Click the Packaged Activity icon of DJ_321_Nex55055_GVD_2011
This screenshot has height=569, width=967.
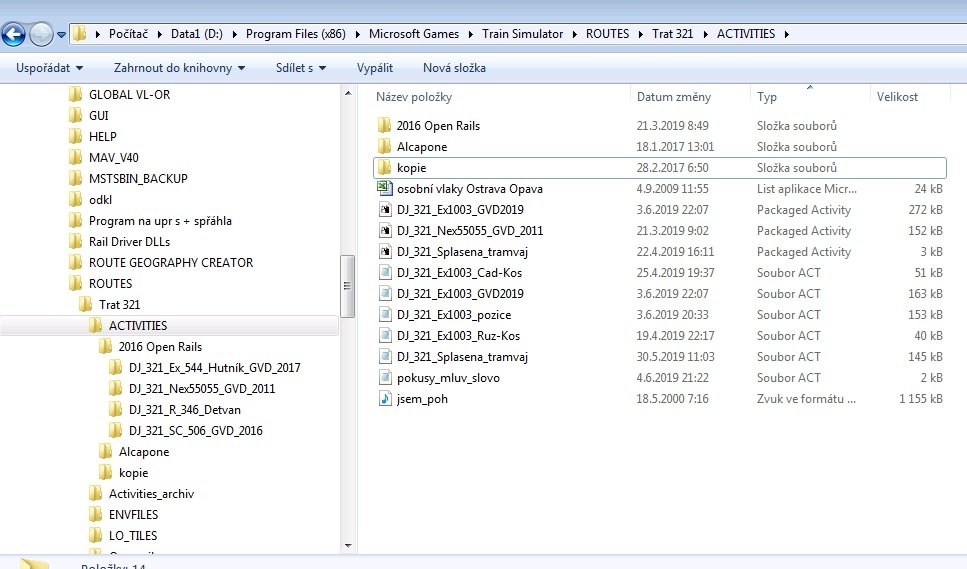pos(384,231)
